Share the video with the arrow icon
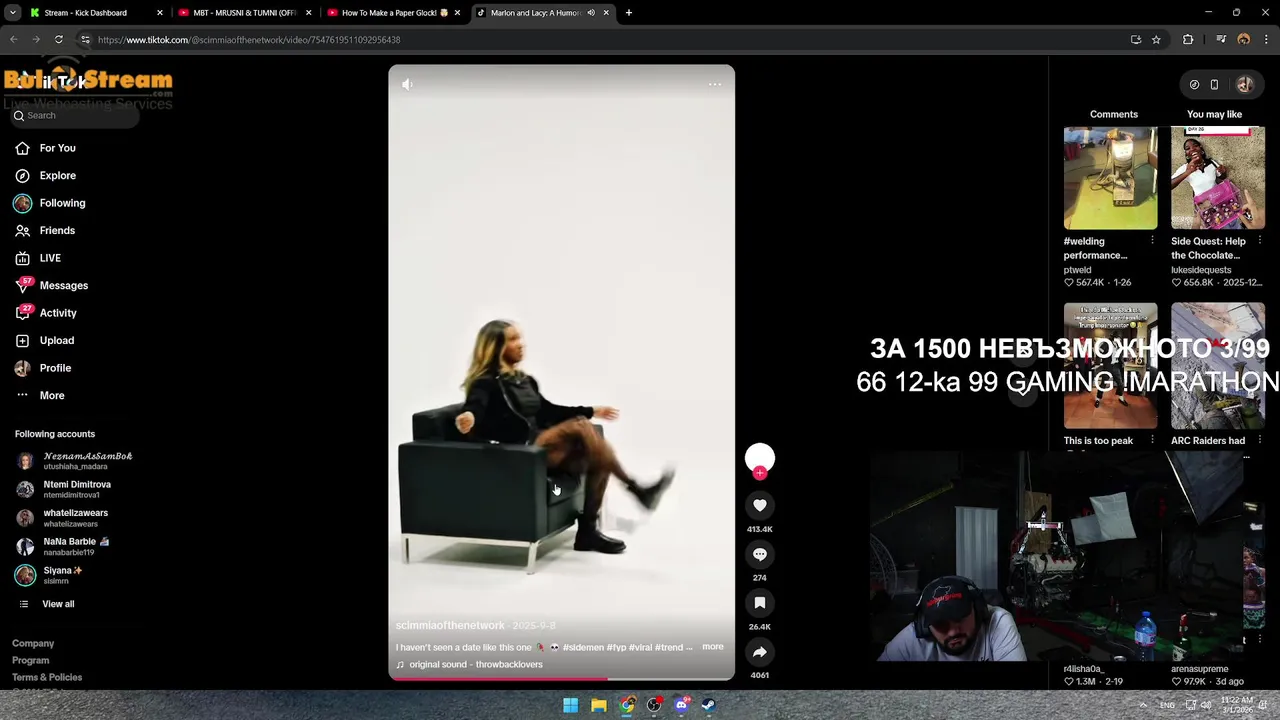This screenshot has width=1280, height=720. click(760, 652)
